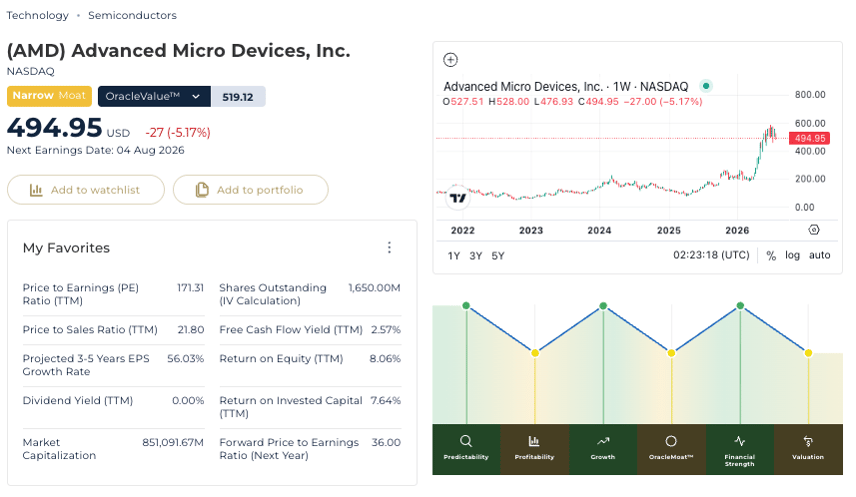
Task: Select the Predictability magnifier icon
Action: (x=466, y=441)
